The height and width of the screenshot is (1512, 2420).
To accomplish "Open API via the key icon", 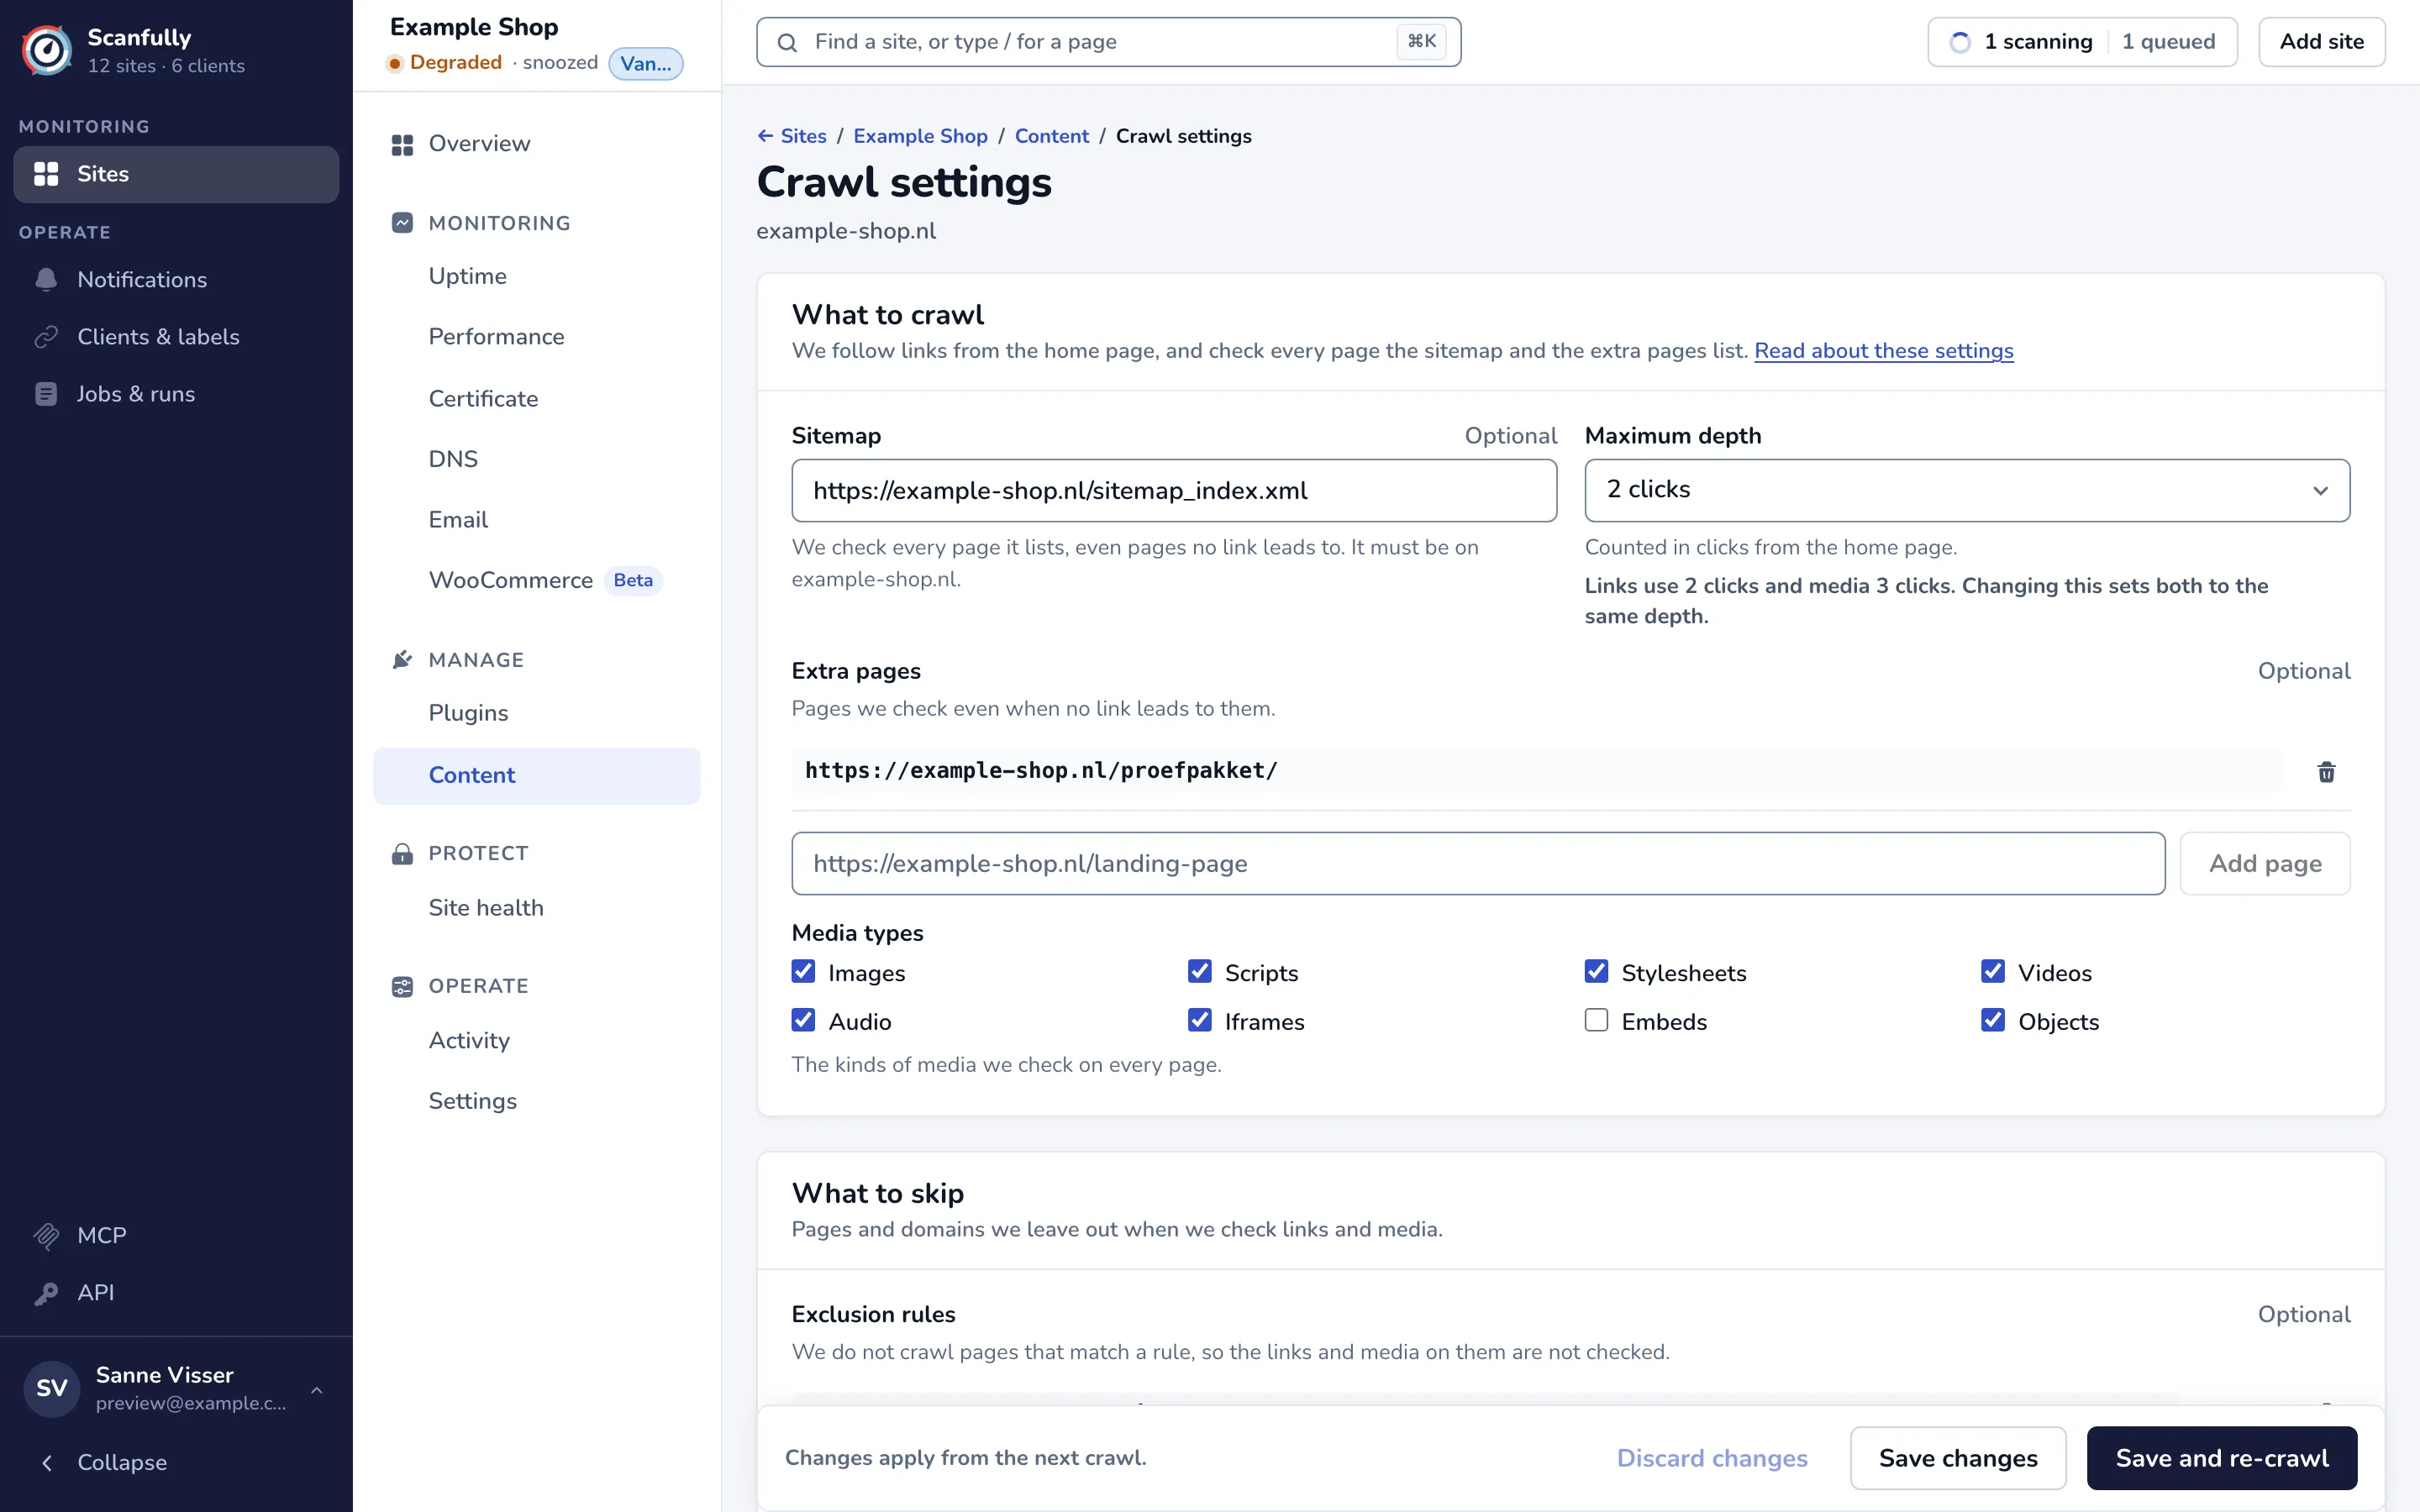I will (x=46, y=1293).
